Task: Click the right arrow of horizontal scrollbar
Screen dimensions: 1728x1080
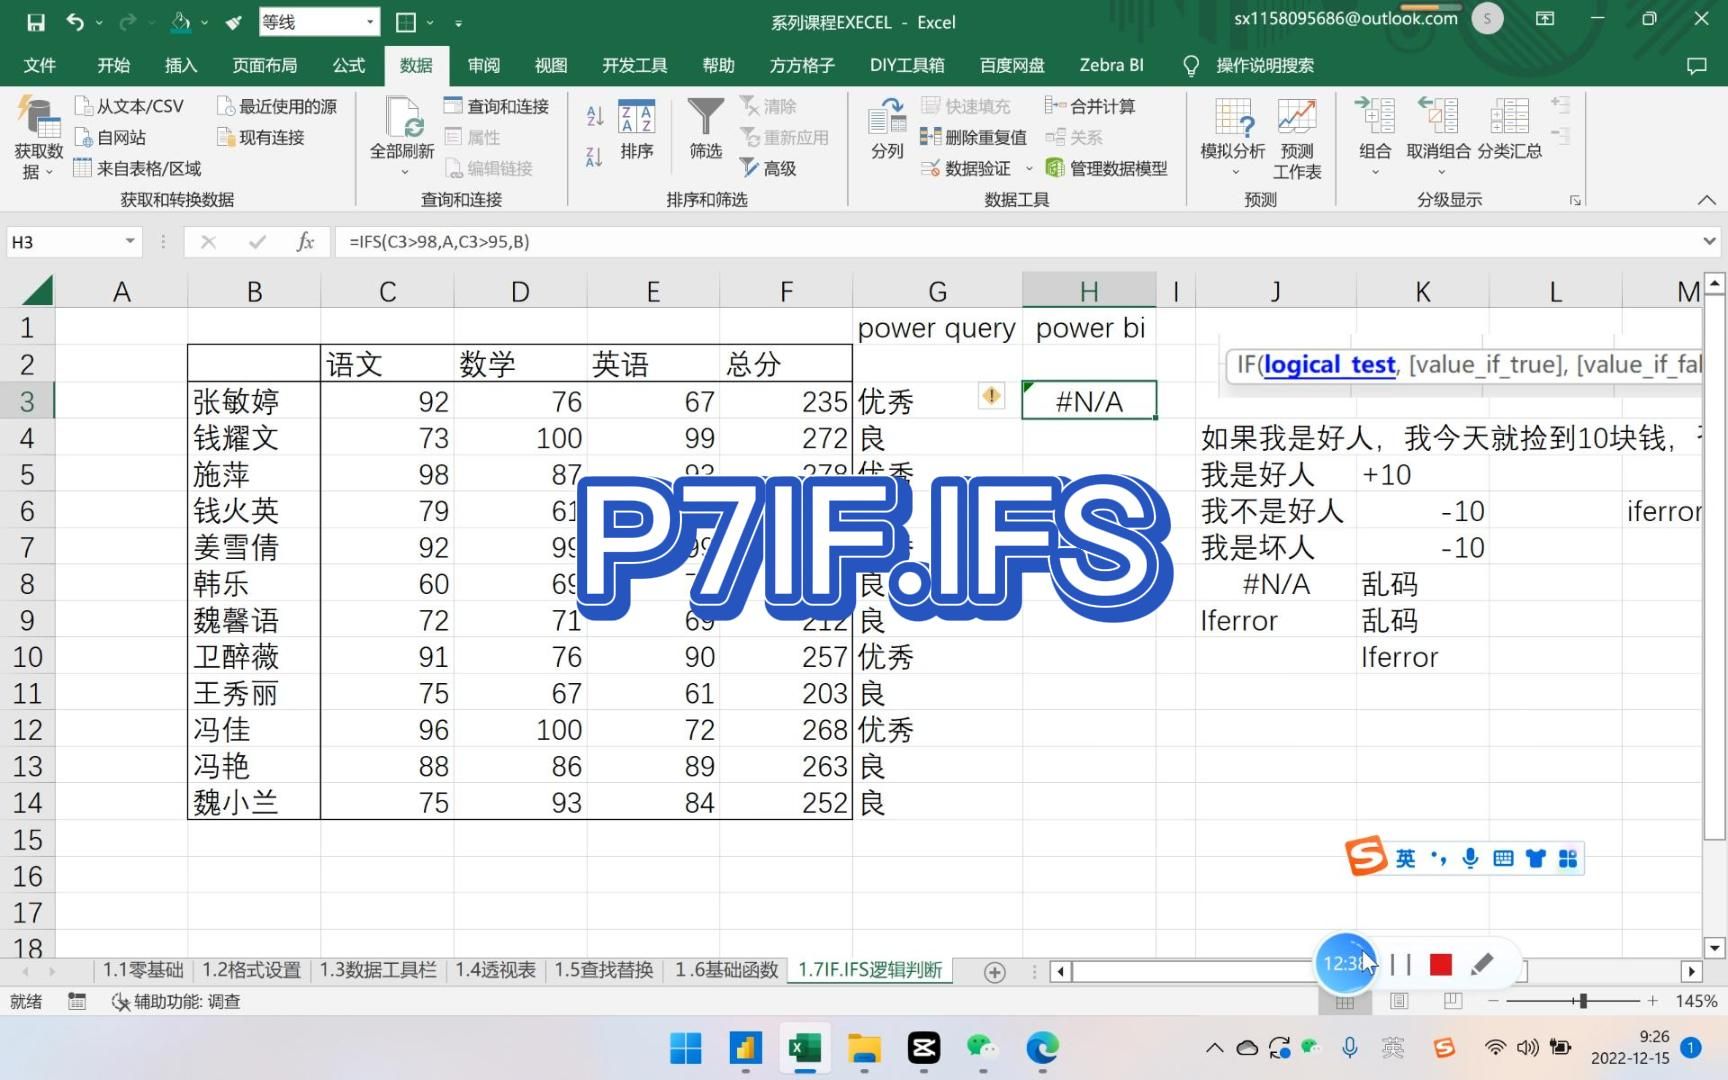Action: tap(1690, 971)
